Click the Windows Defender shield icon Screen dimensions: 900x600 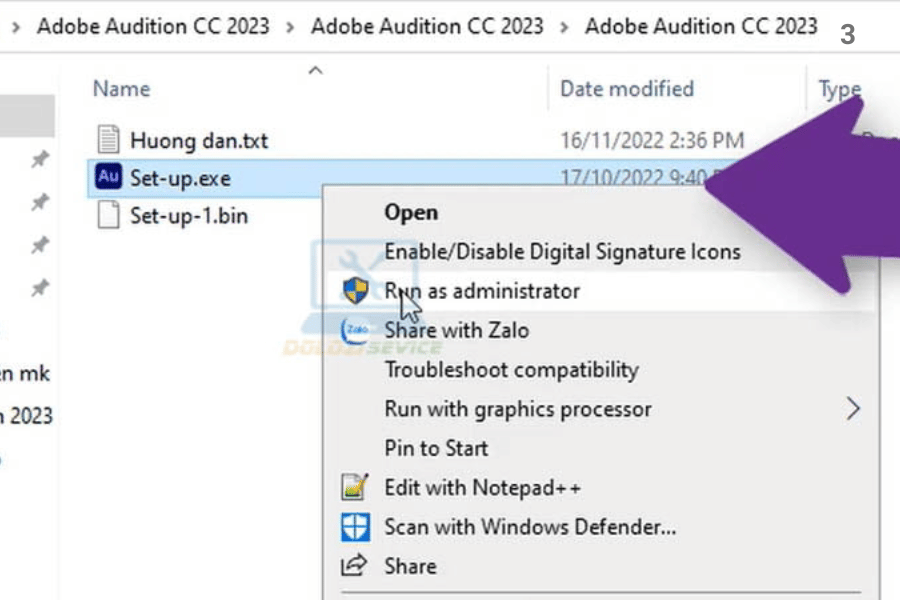point(355,527)
